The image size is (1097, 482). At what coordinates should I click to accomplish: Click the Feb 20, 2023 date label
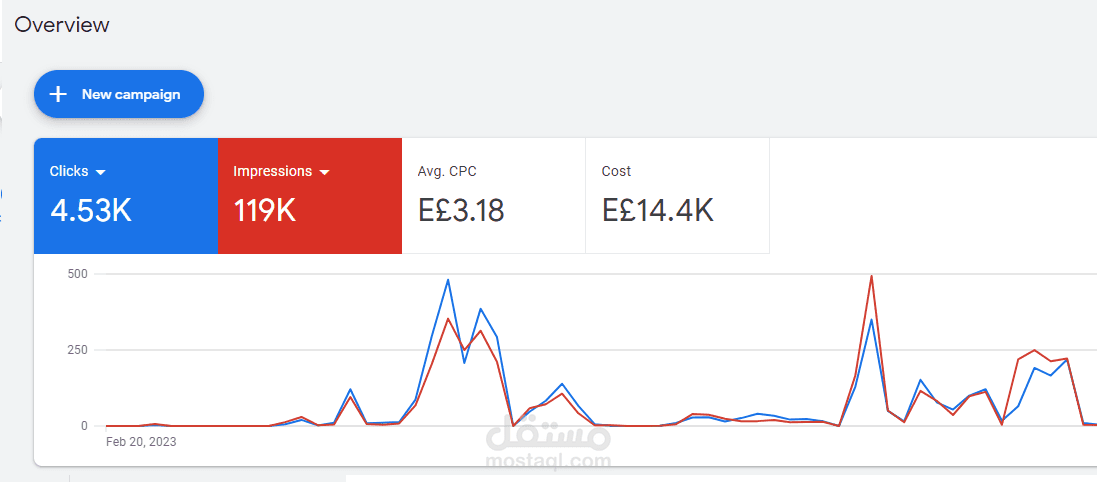(x=142, y=440)
